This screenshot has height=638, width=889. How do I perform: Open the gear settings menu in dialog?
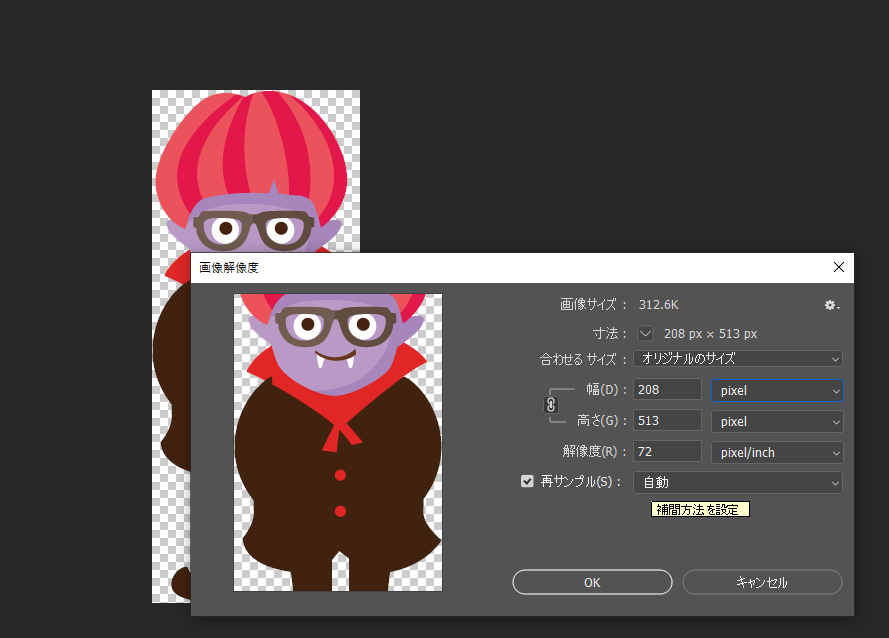(831, 305)
